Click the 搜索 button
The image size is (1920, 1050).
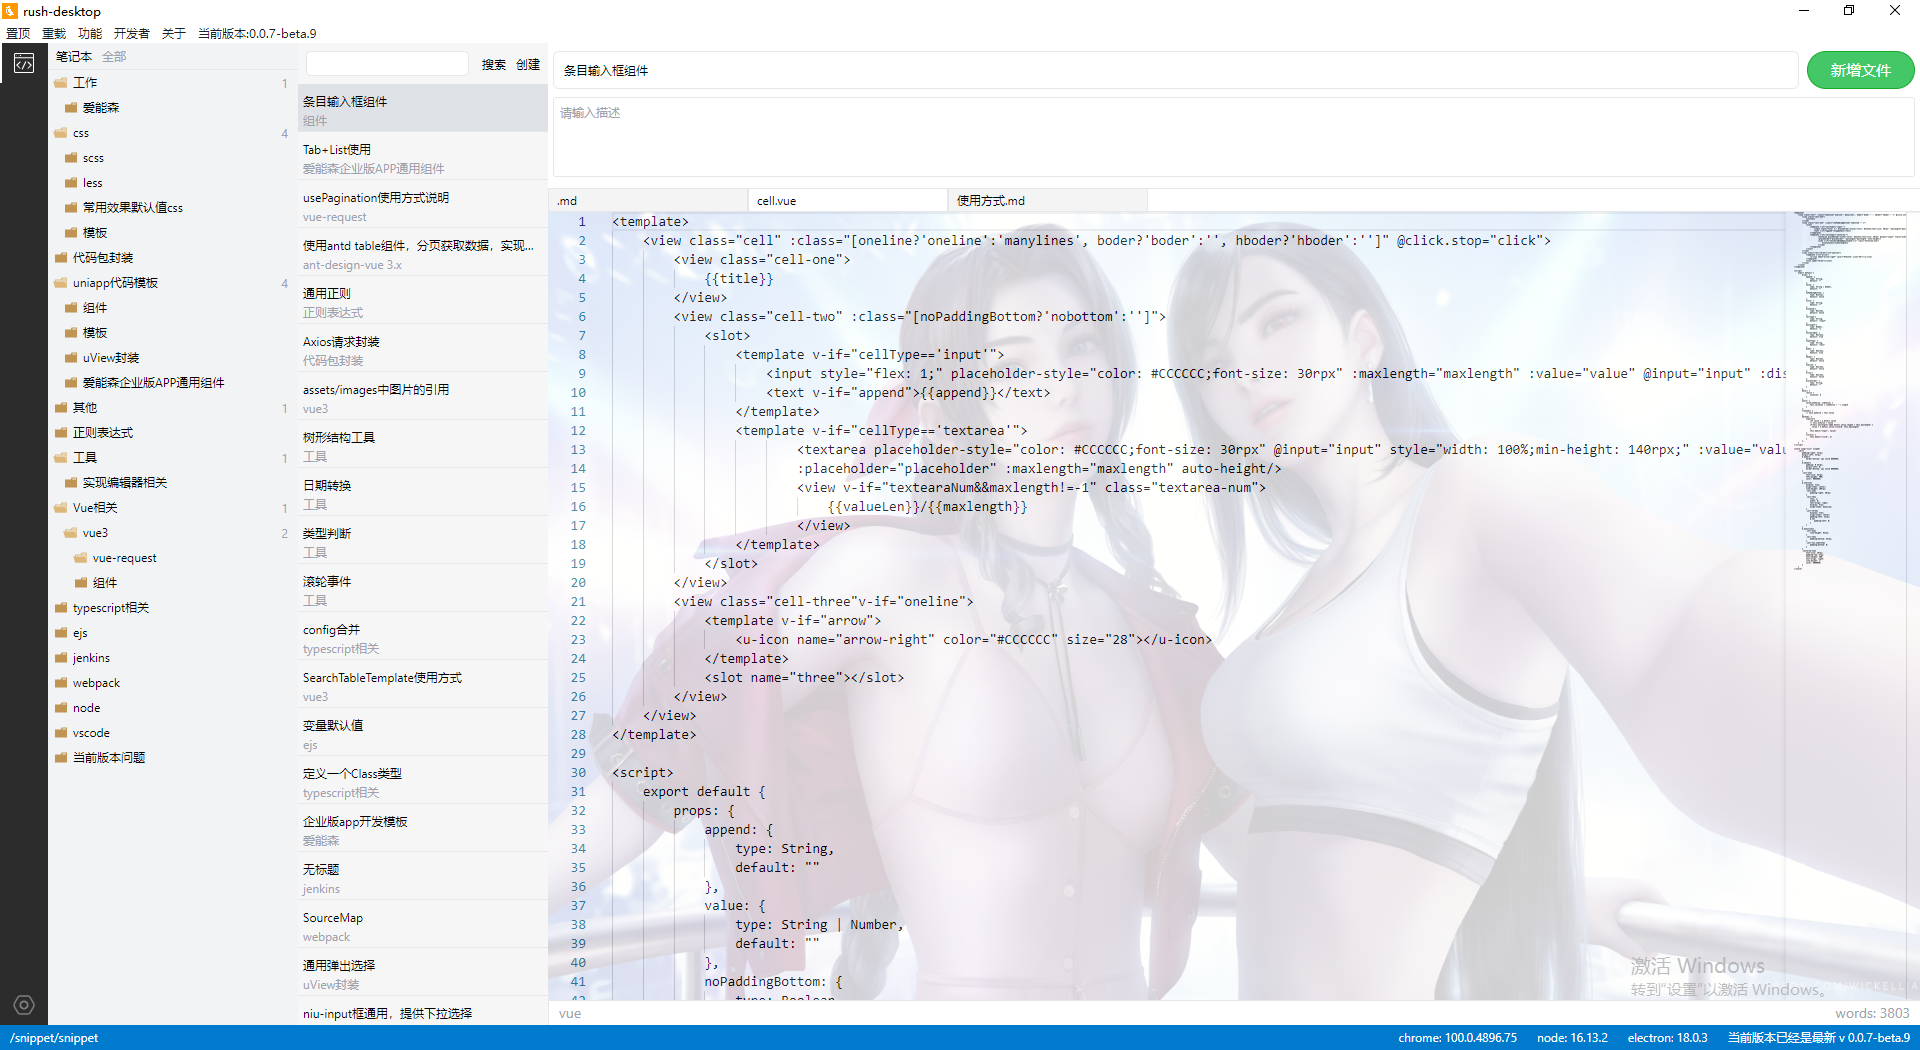[494, 65]
